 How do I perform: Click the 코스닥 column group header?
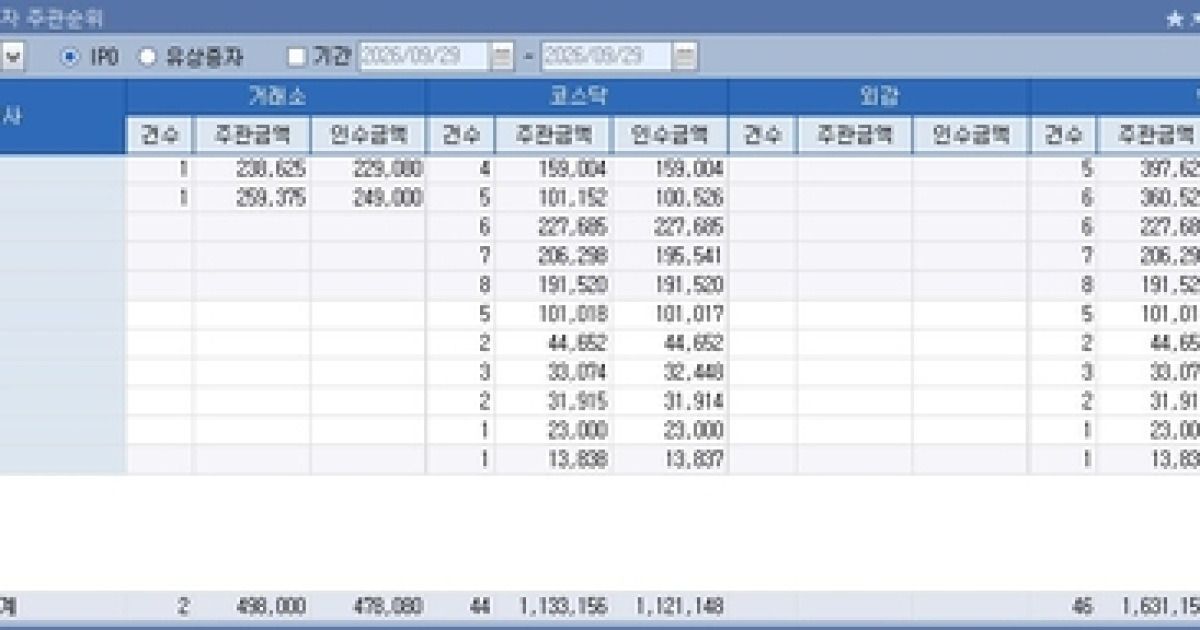(578, 98)
